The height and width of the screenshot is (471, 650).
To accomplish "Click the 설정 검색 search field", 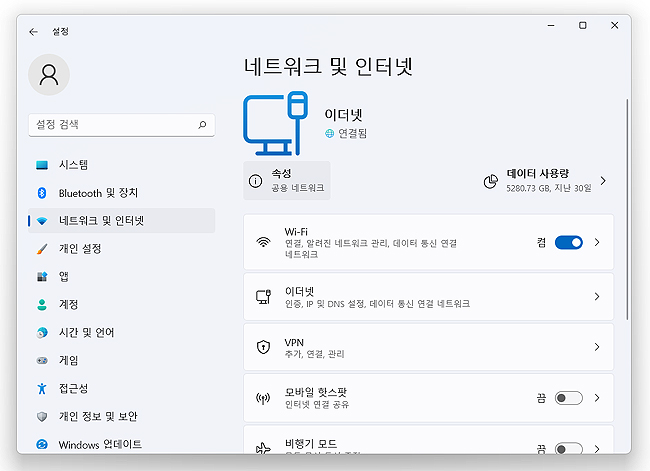I will tap(121, 125).
